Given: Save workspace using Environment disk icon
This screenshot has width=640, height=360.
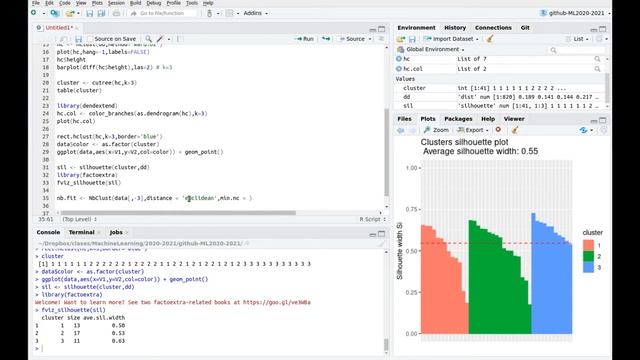Looking at the screenshot, I should pyautogui.click(x=412, y=39).
